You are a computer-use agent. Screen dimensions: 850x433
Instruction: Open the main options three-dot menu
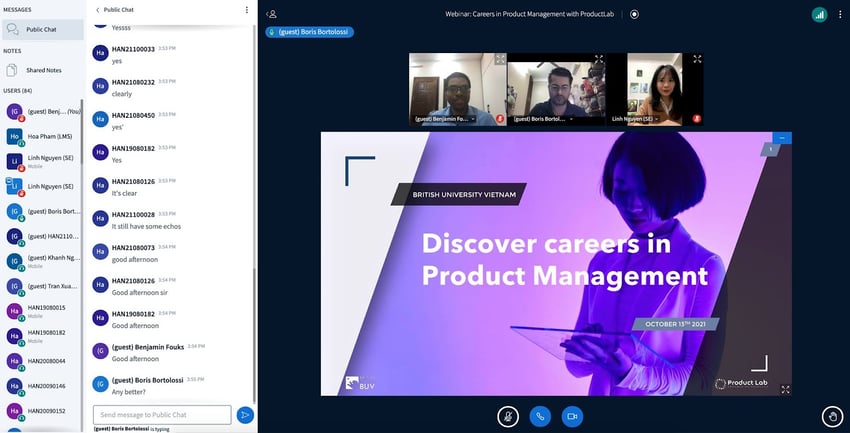tap(840, 15)
